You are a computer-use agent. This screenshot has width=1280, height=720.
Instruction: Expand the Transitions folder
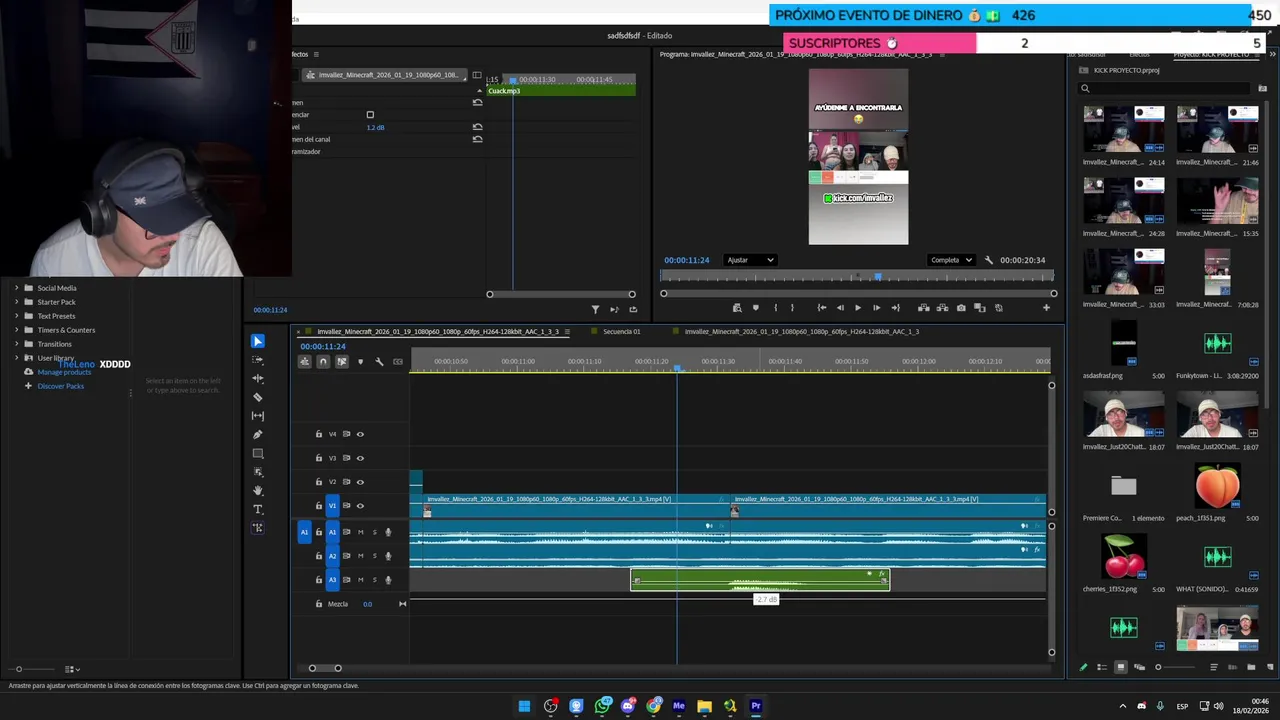[x=16, y=344]
